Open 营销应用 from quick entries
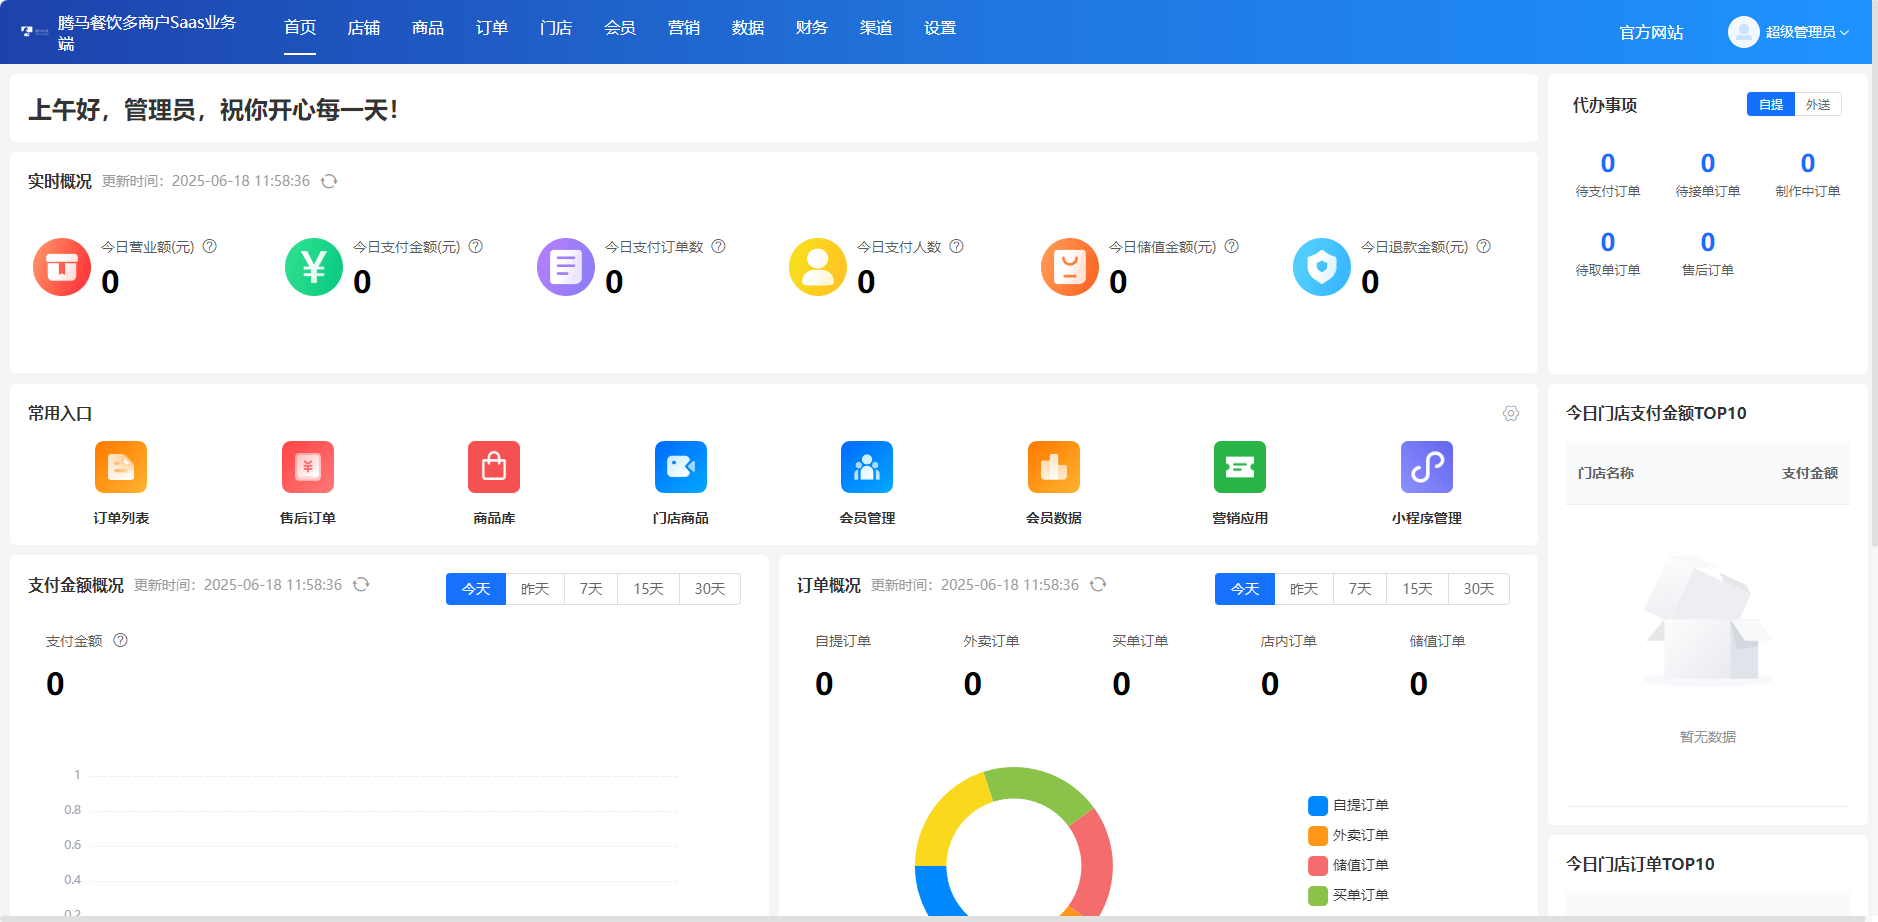Image resolution: width=1878 pixels, height=922 pixels. click(x=1239, y=467)
